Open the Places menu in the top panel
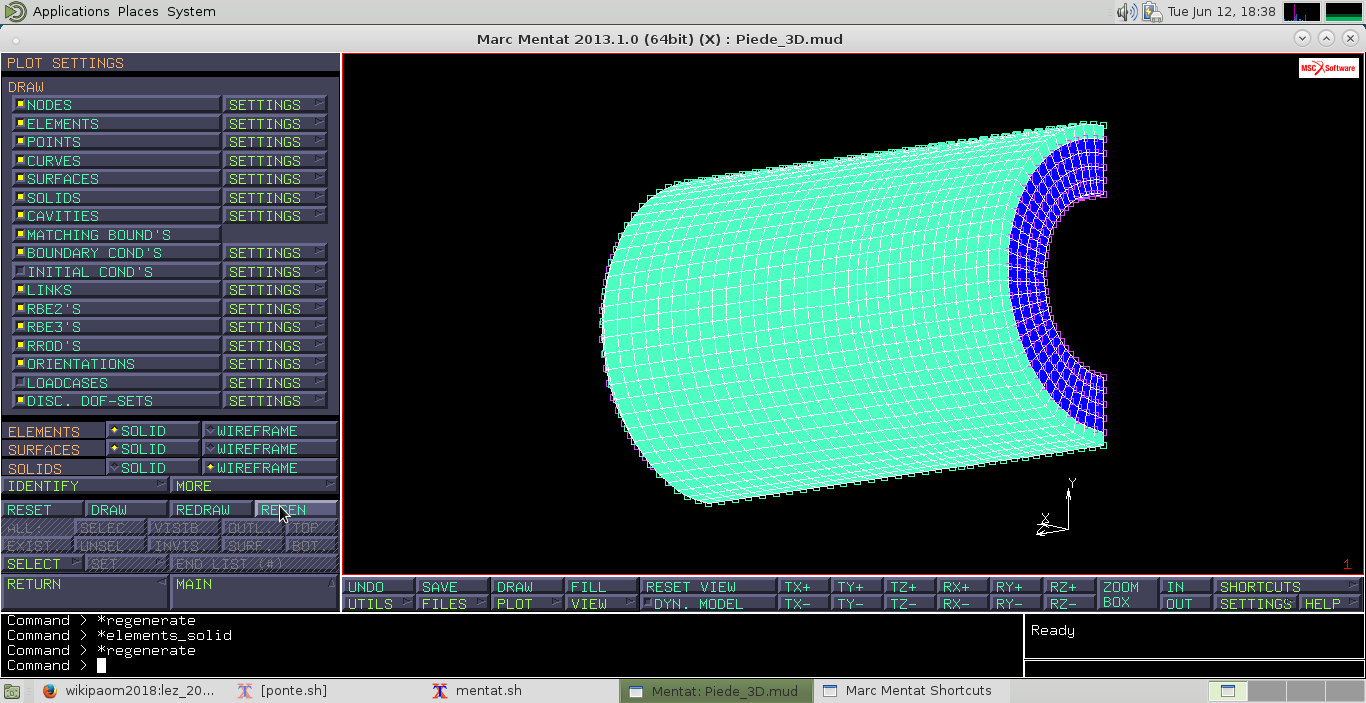This screenshot has height=703, width=1366. [138, 11]
